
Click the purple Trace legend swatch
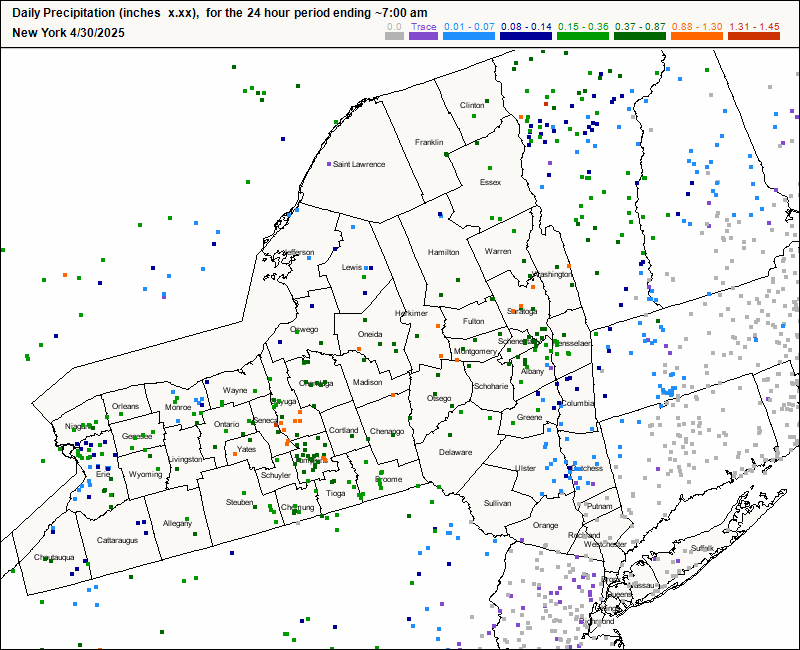423,36
